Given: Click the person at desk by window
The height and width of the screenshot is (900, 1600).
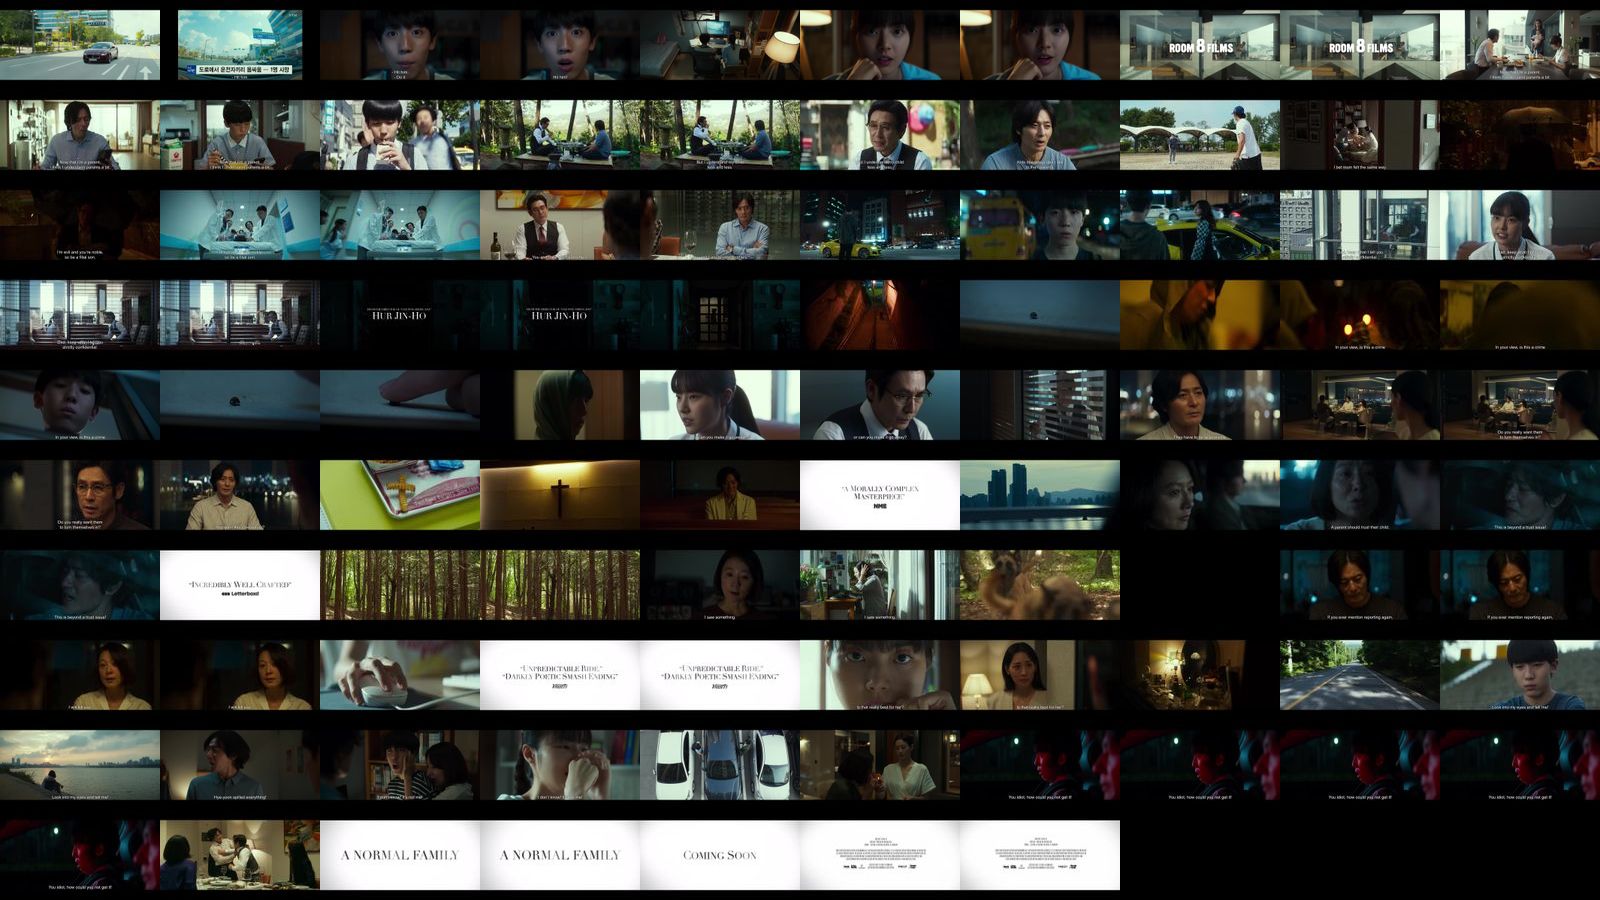Looking at the screenshot, I should point(880,585).
